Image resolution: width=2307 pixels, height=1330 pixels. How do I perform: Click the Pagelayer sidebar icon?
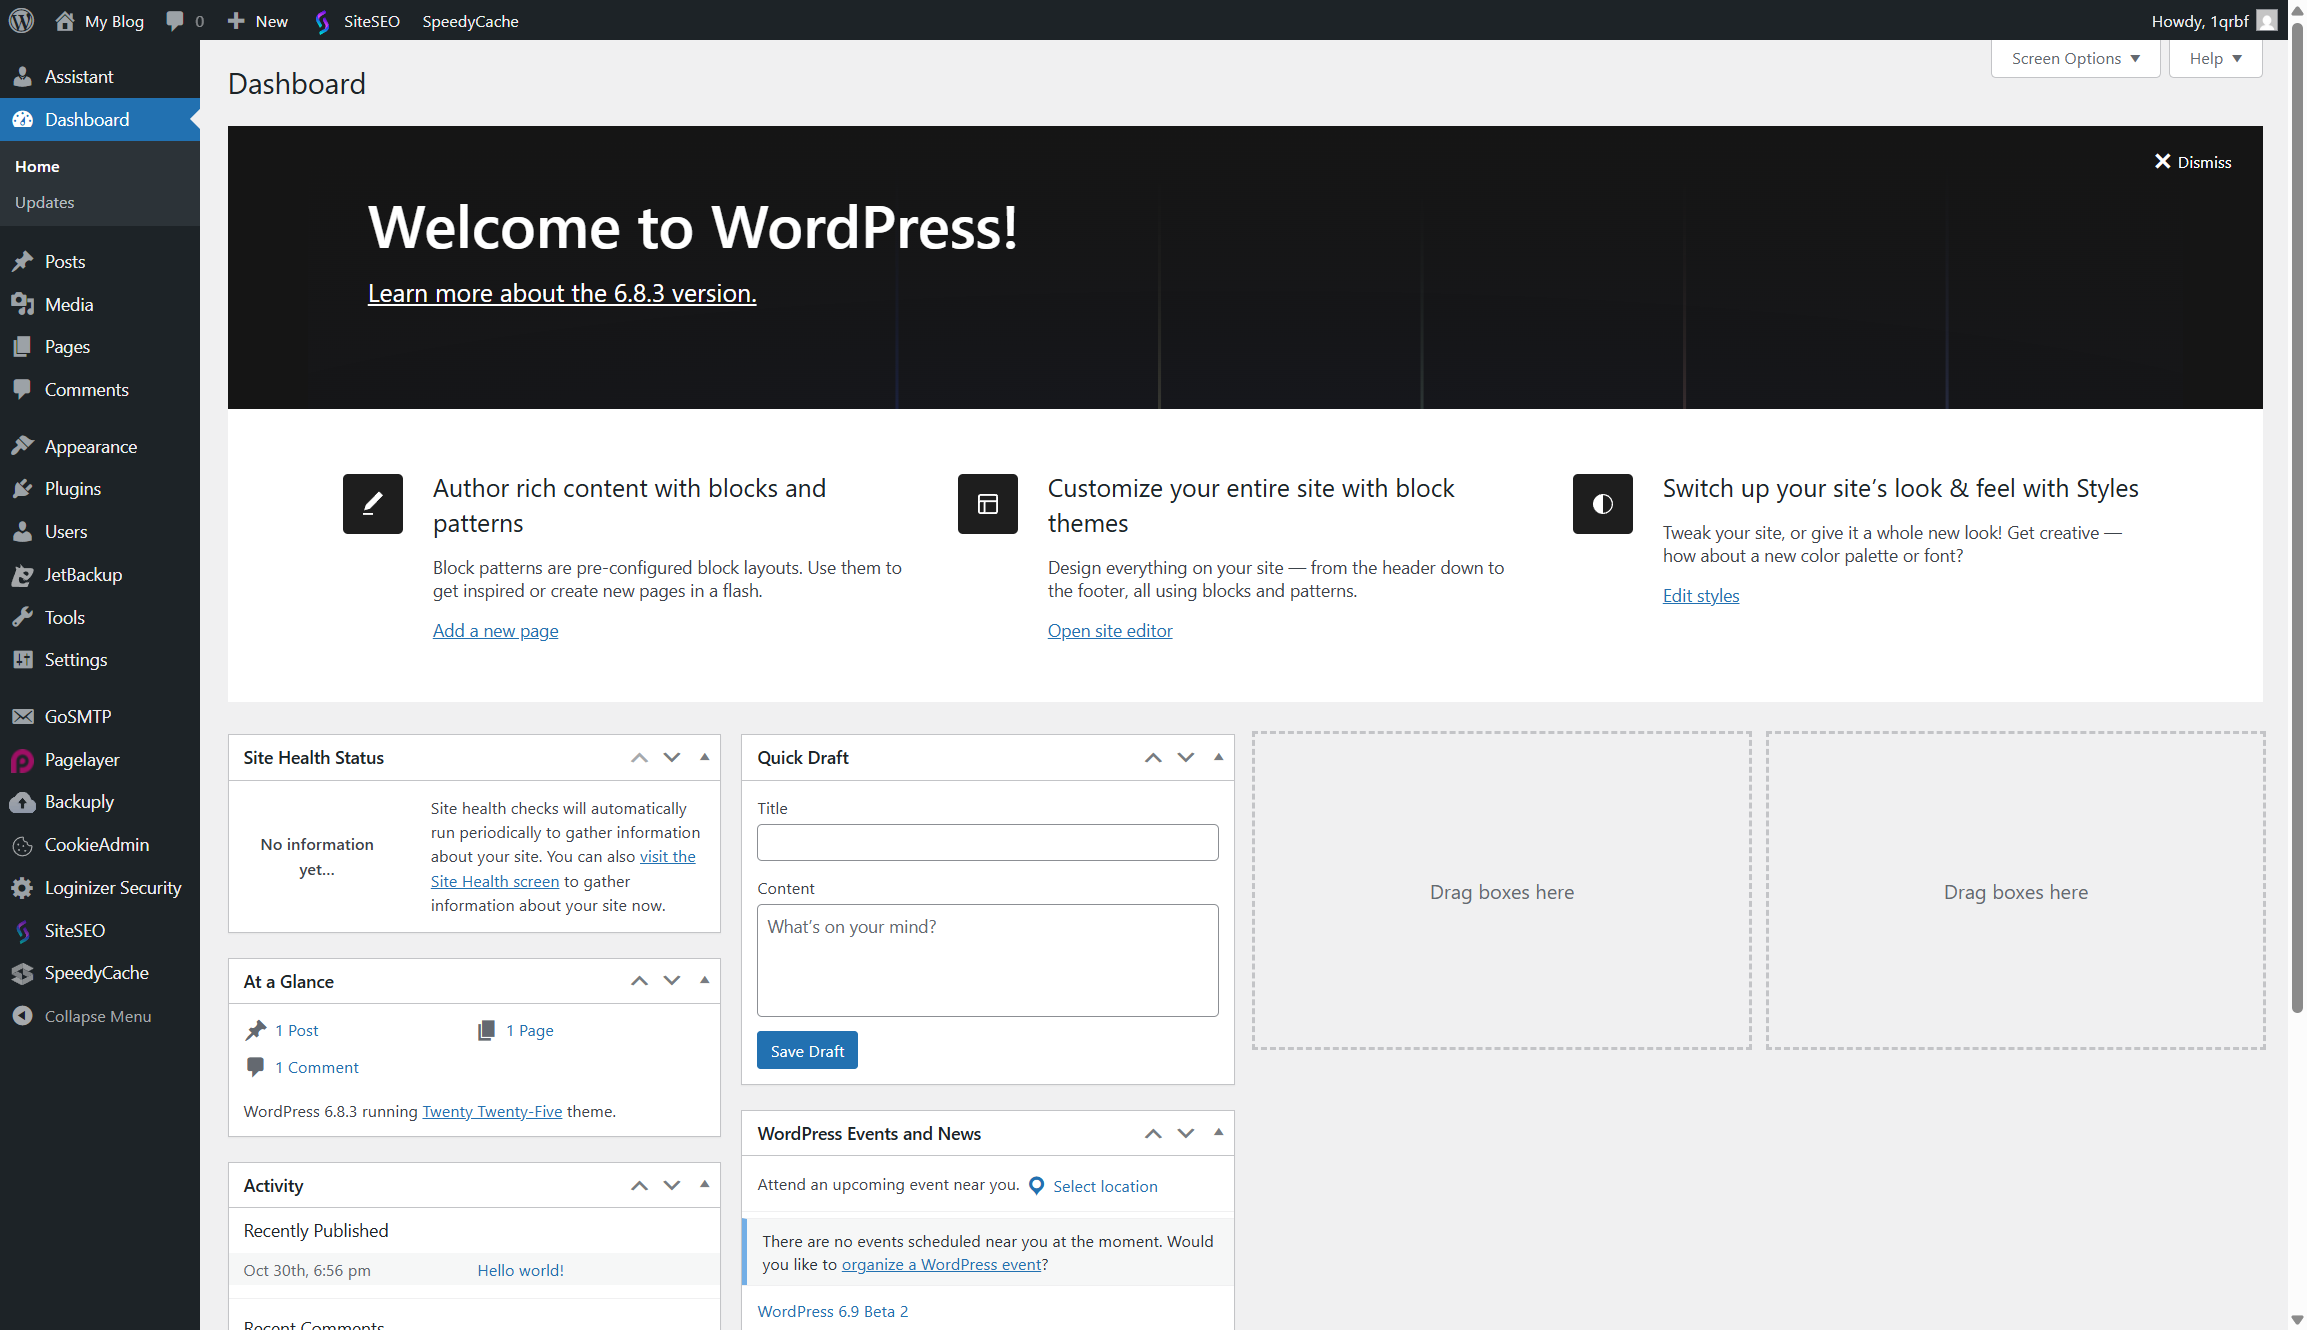pyautogui.click(x=22, y=760)
